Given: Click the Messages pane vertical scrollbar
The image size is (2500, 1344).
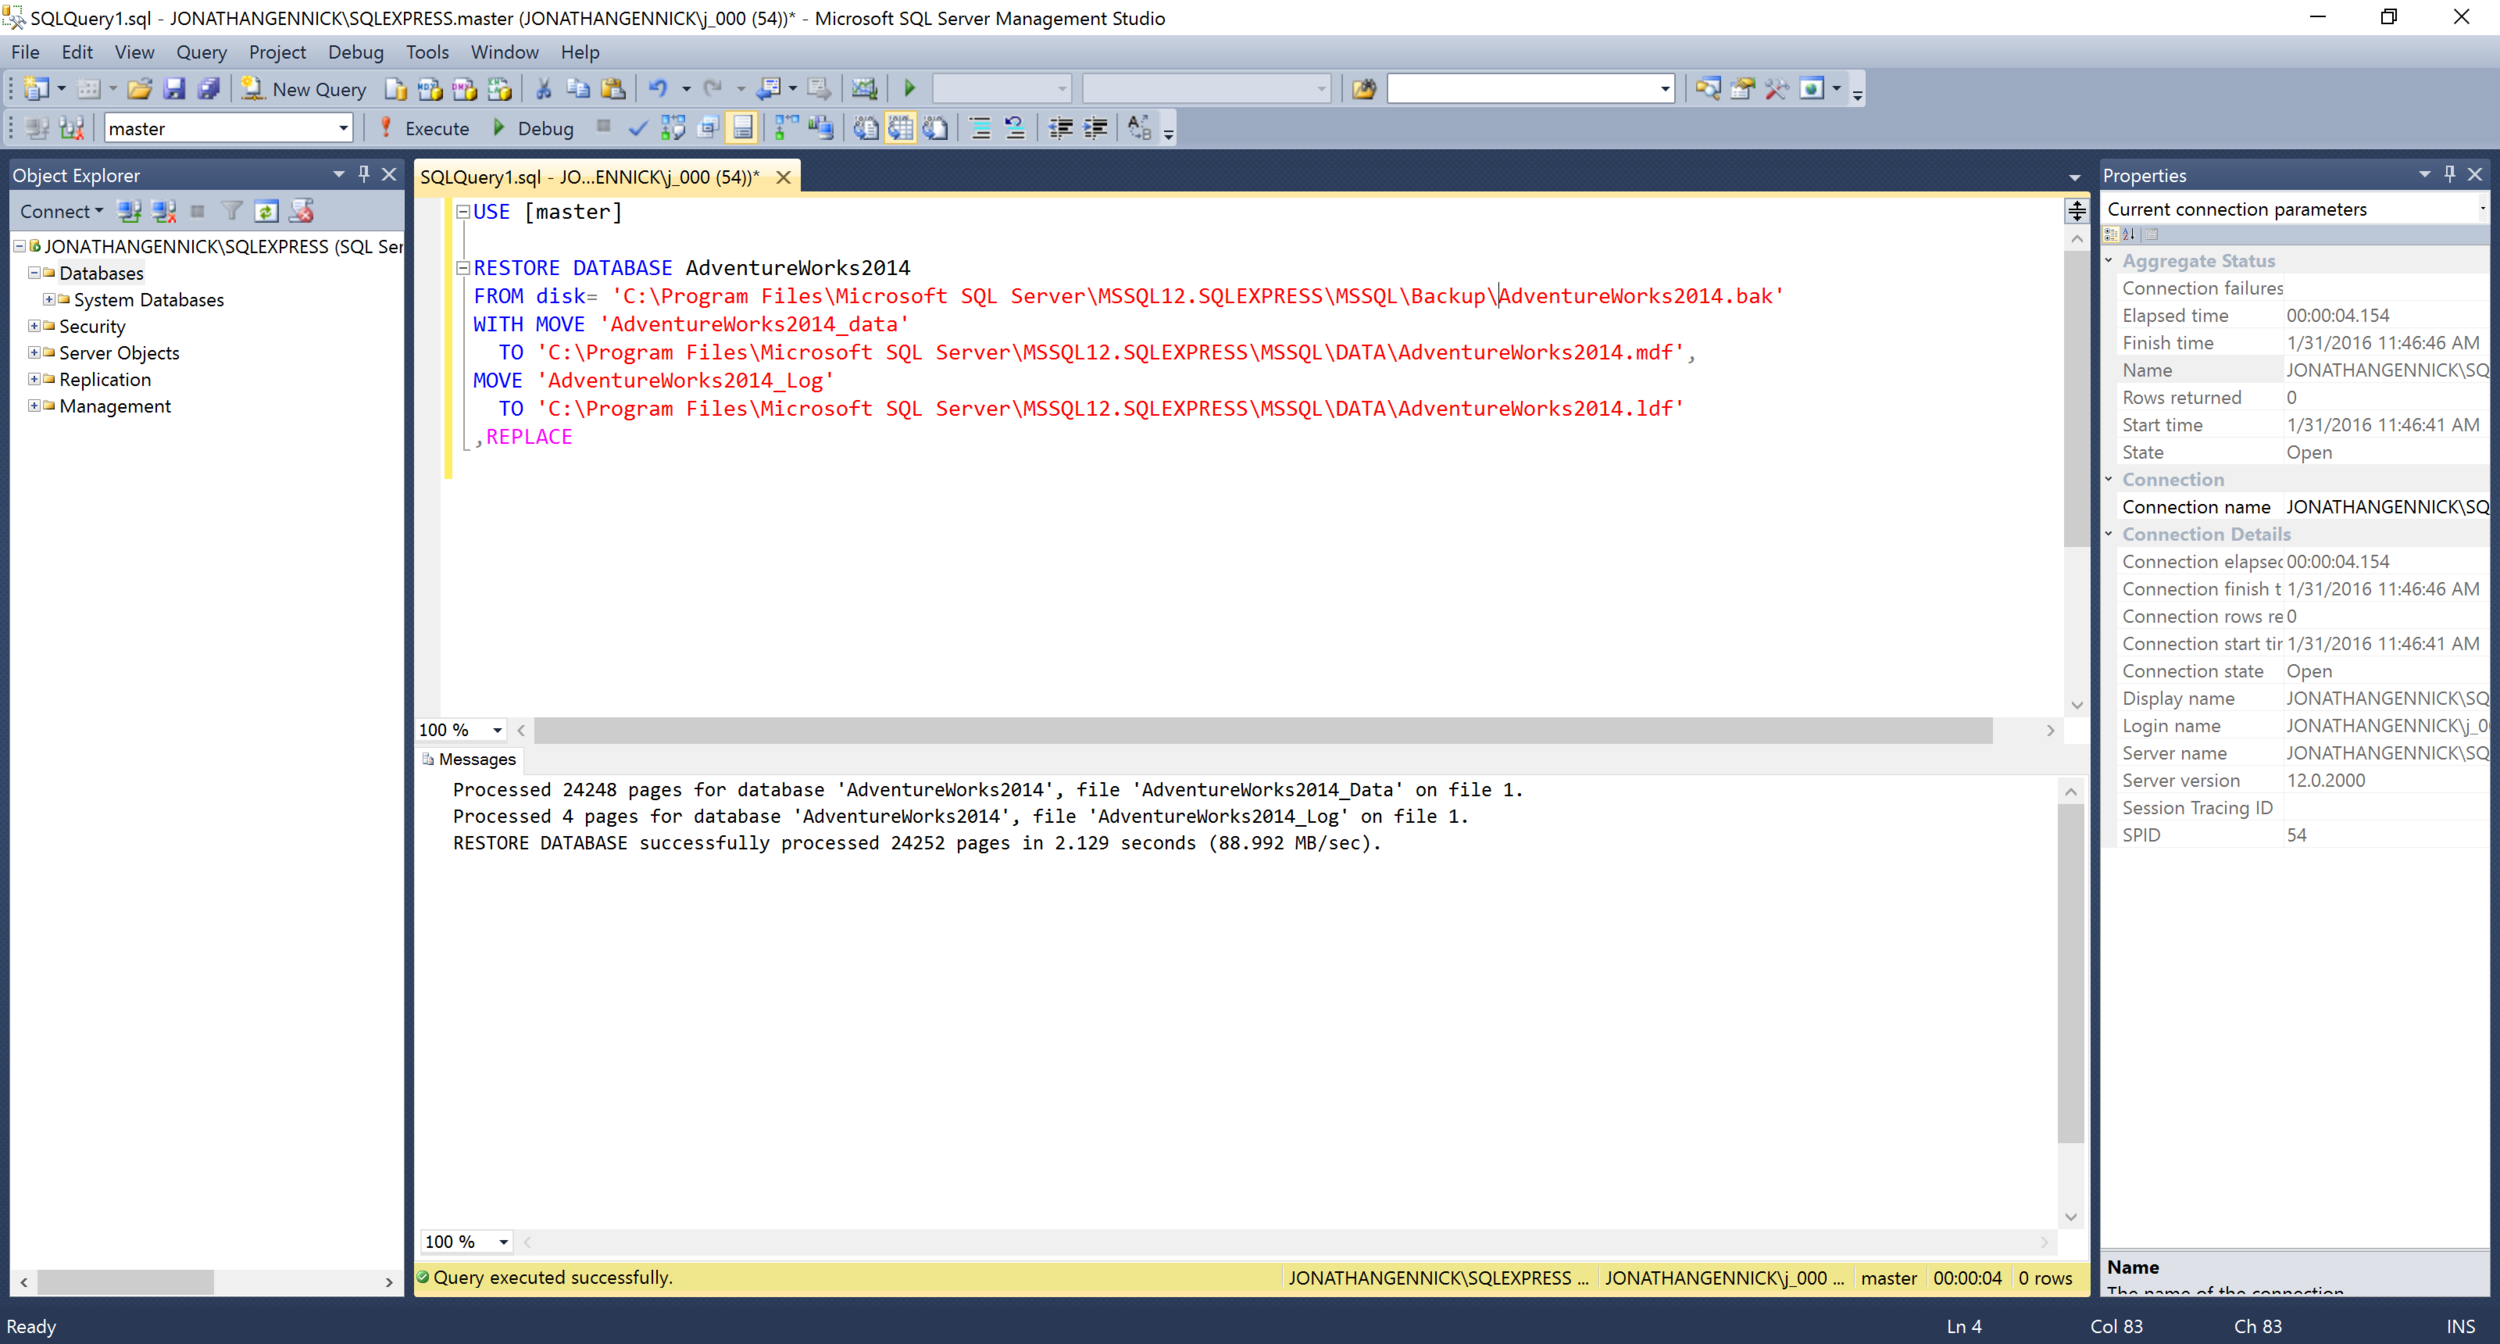Looking at the screenshot, I should [2070, 971].
